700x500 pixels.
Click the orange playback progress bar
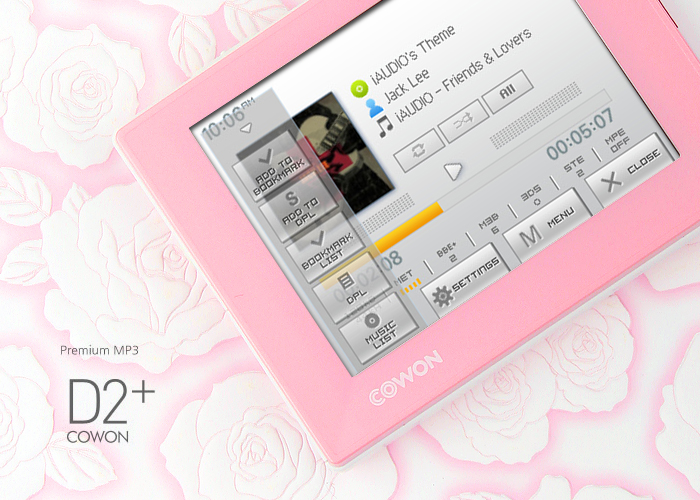408,227
